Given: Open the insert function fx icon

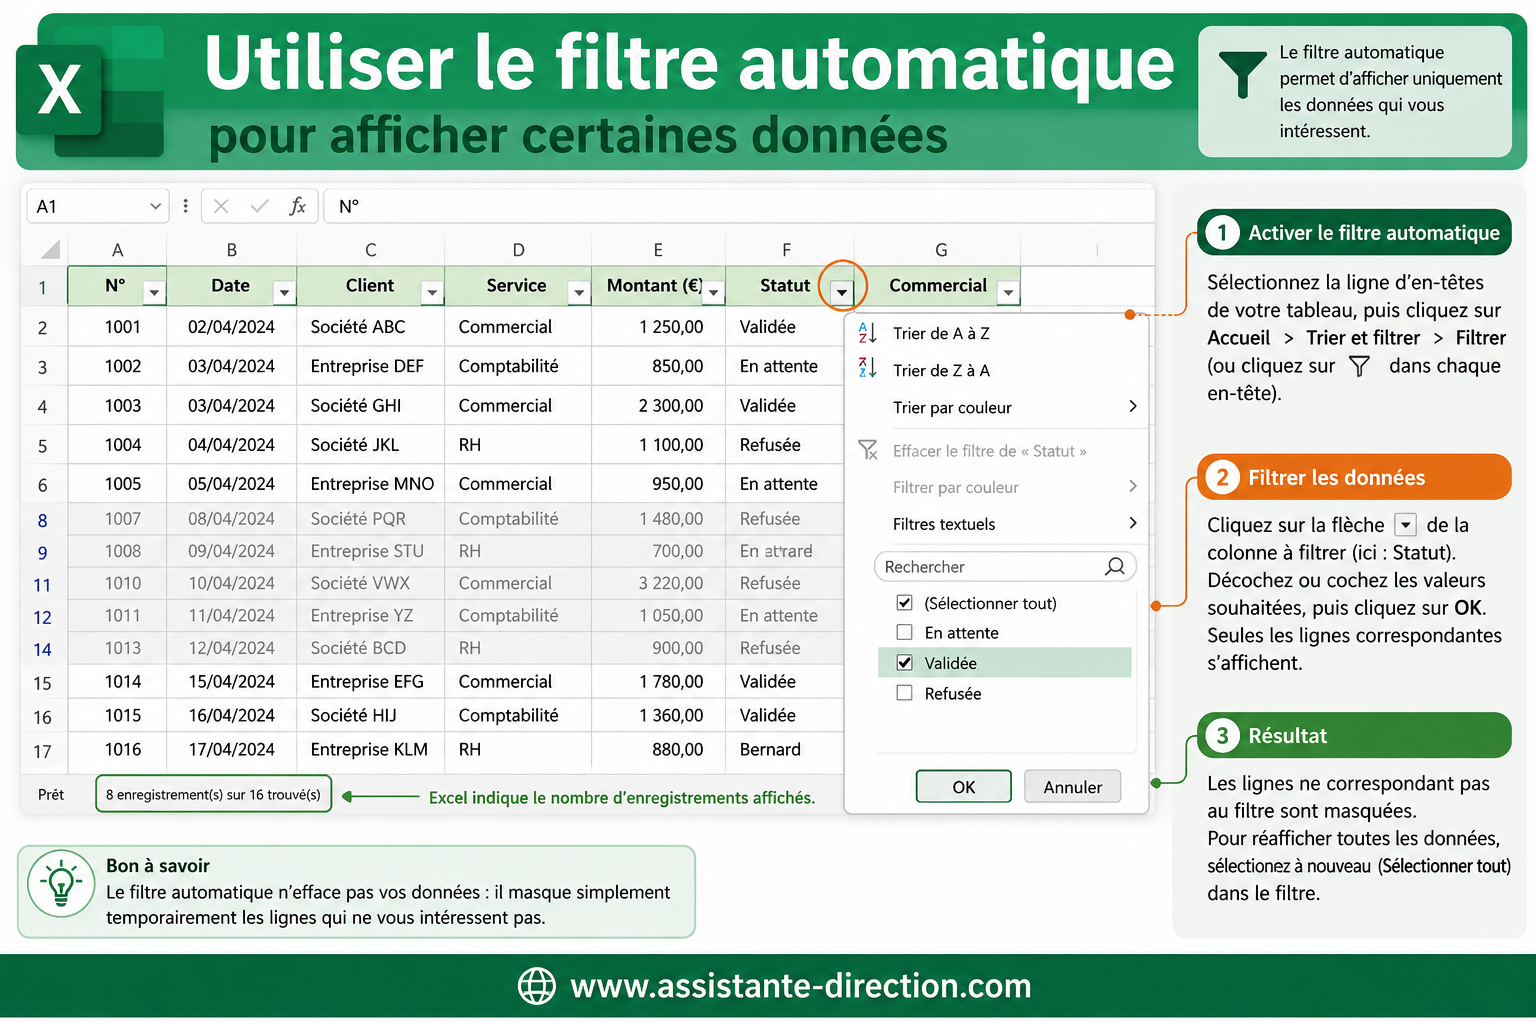Looking at the screenshot, I should 297,206.
